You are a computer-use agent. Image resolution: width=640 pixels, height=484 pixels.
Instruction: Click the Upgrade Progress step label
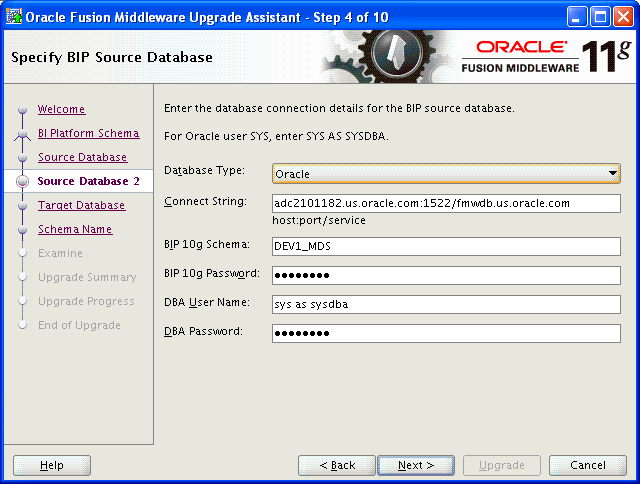[86, 302]
